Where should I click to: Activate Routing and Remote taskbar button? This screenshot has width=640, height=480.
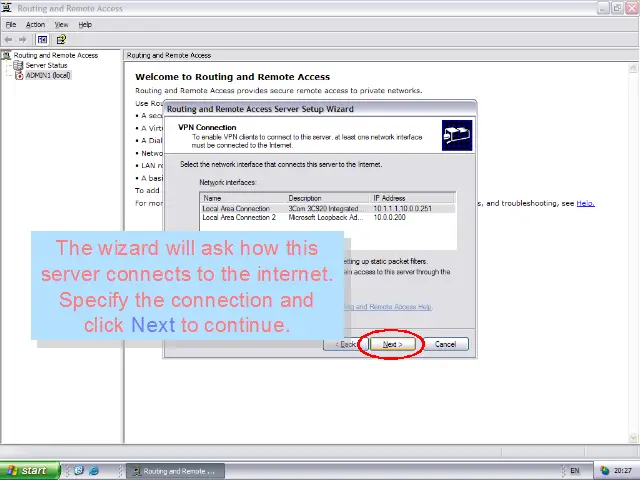tap(175, 471)
